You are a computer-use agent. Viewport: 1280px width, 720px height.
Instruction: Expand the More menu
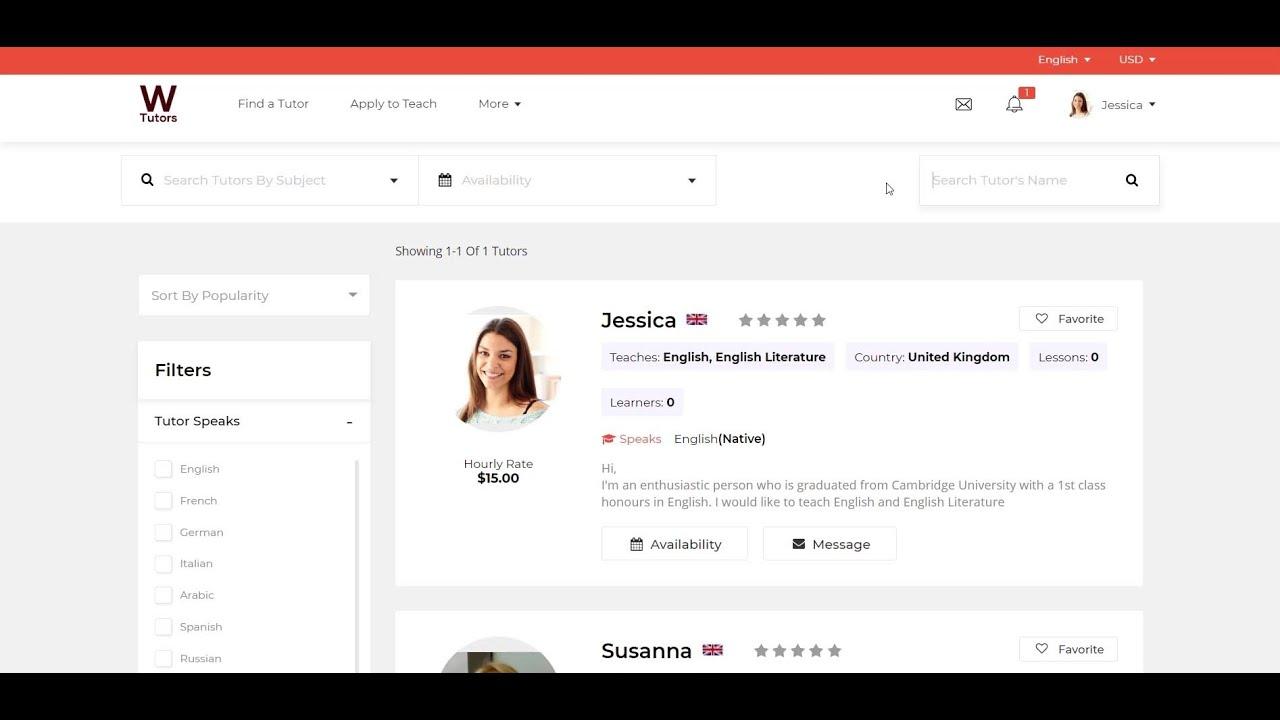499,104
